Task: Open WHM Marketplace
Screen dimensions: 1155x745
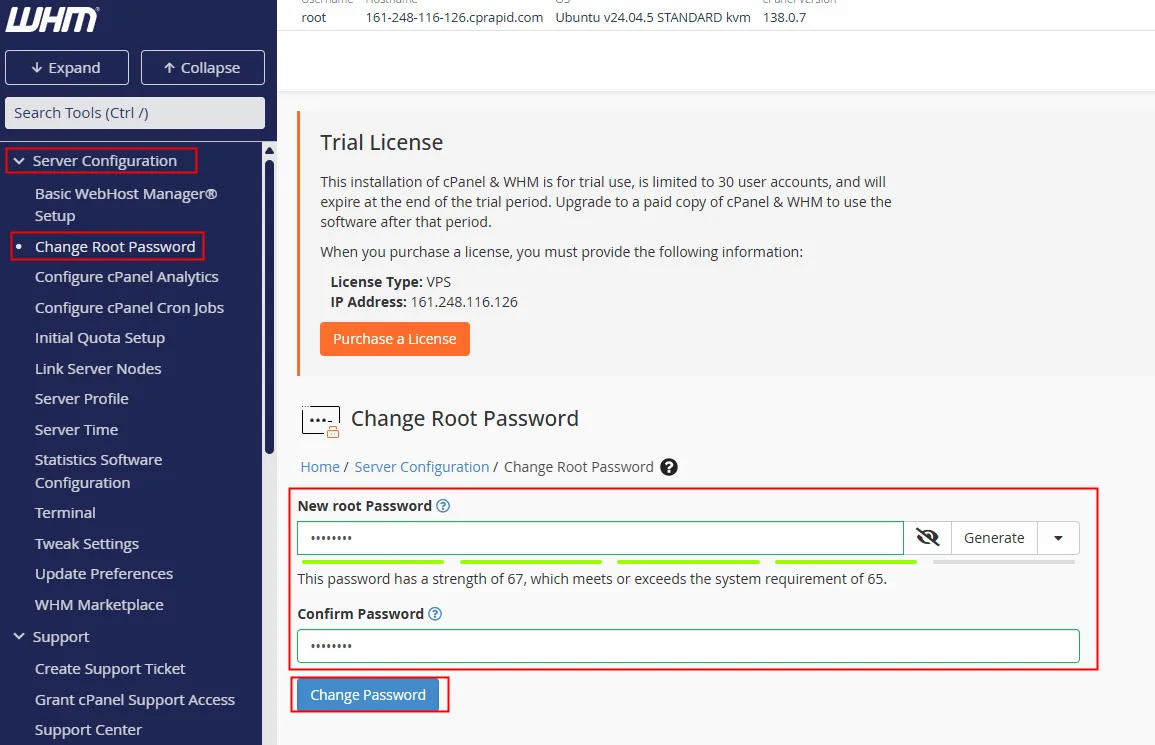Action: pos(99,605)
